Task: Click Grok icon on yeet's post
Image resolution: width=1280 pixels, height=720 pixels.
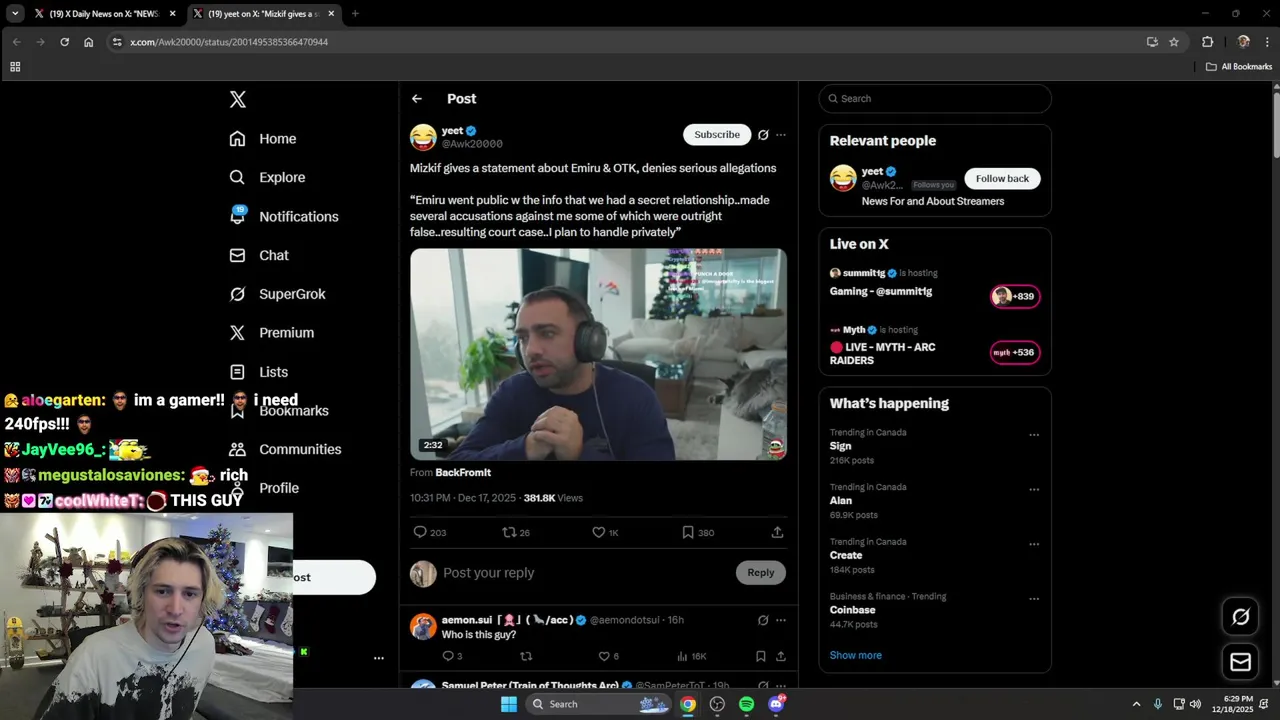Action: (x=763, y=134)
